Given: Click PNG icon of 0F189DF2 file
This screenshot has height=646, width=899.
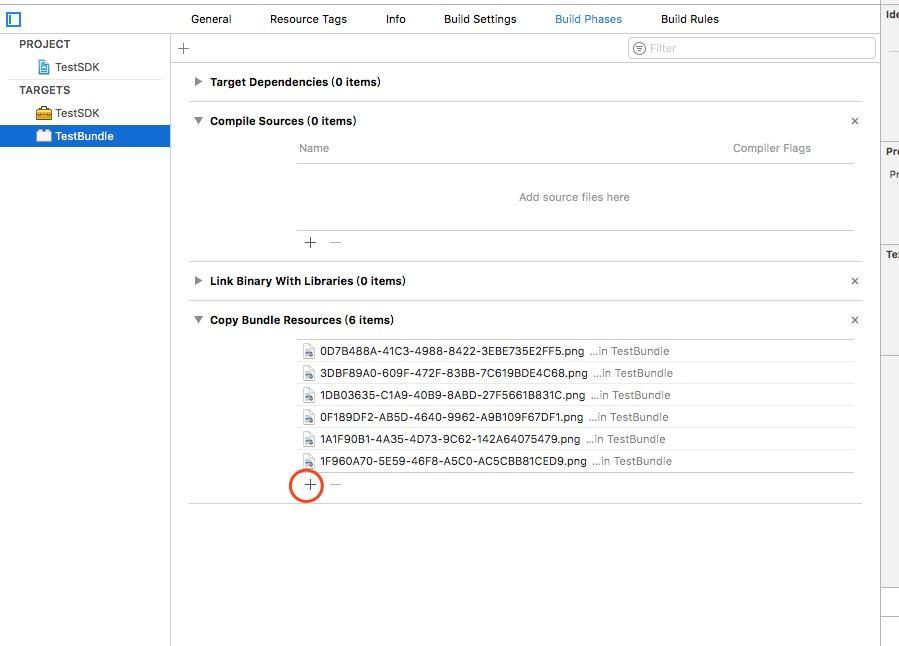Looking at the screenshot, I should pyautogui.click(x=309, y=417).
